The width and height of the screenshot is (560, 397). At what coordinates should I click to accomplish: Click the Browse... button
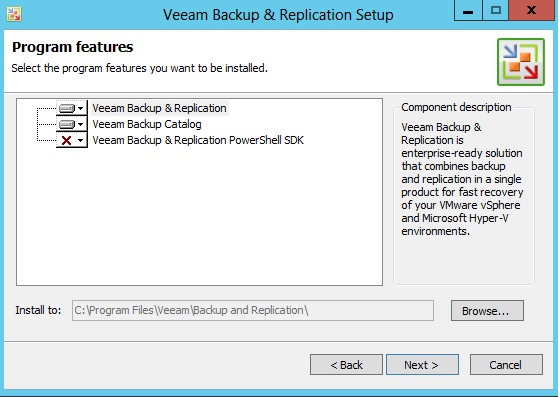pyautogui.click(x=487, y=311)
